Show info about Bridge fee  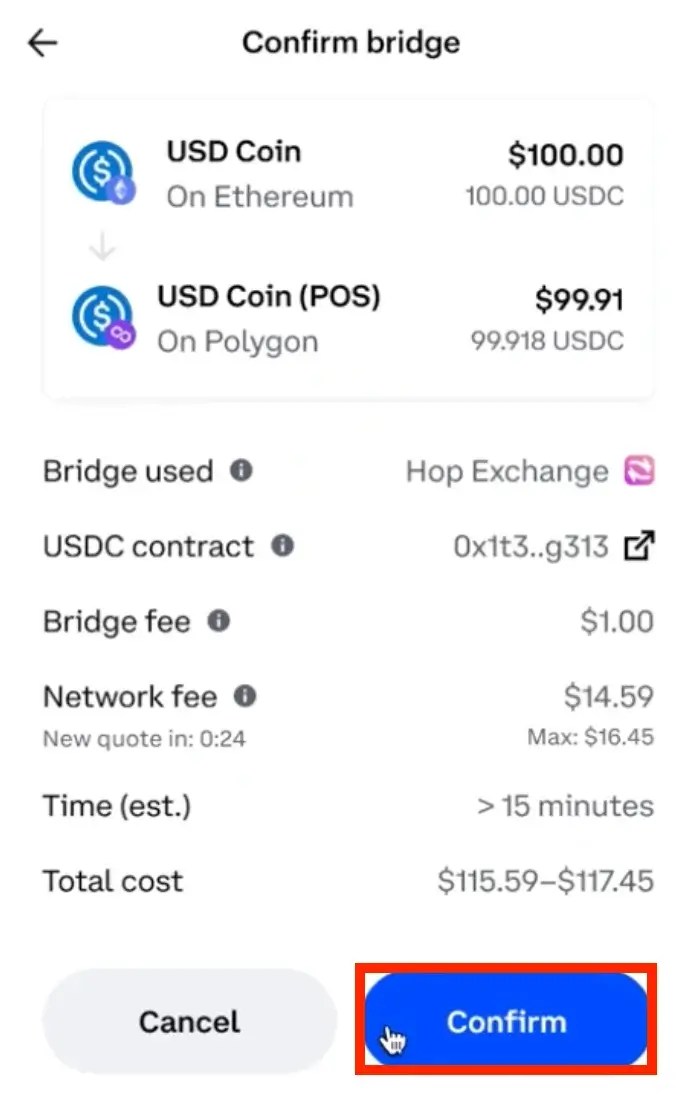[x=218, y=621]
